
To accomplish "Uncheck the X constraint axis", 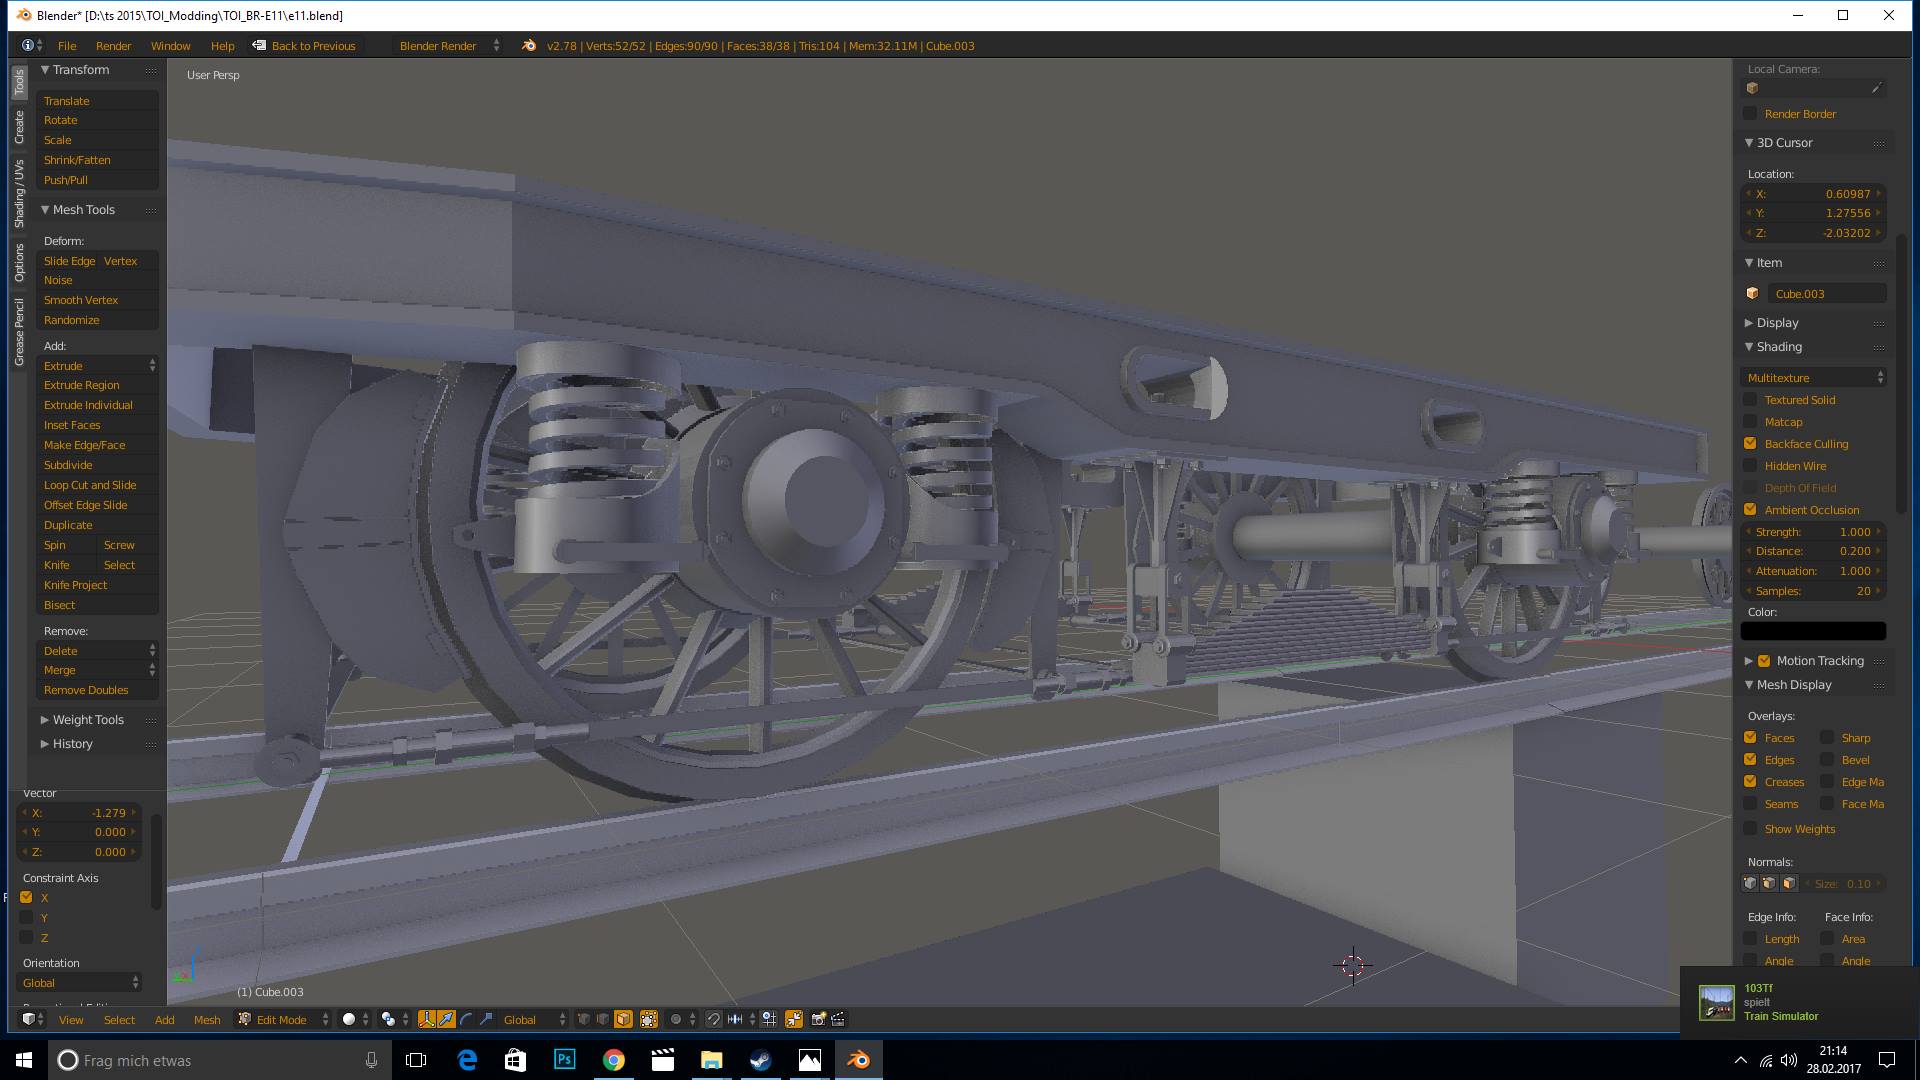I will [x=27, y=897].
